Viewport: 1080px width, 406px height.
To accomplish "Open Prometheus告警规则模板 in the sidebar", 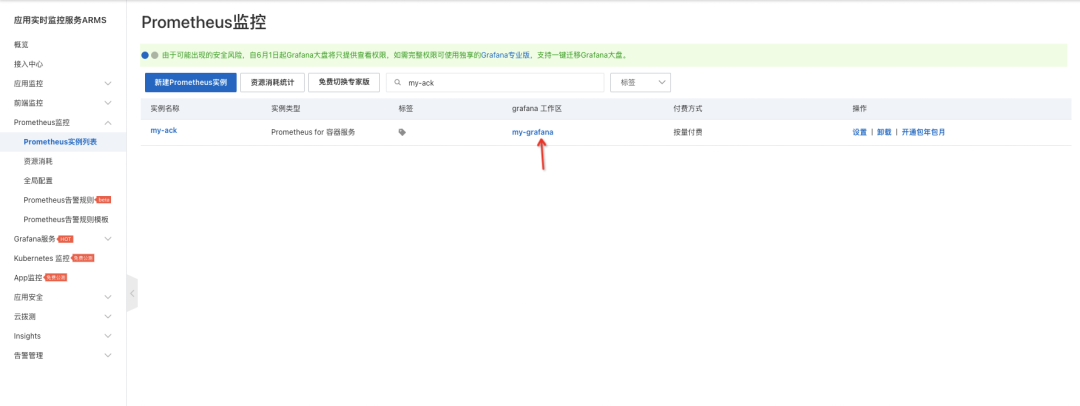I will coord(66,220).
